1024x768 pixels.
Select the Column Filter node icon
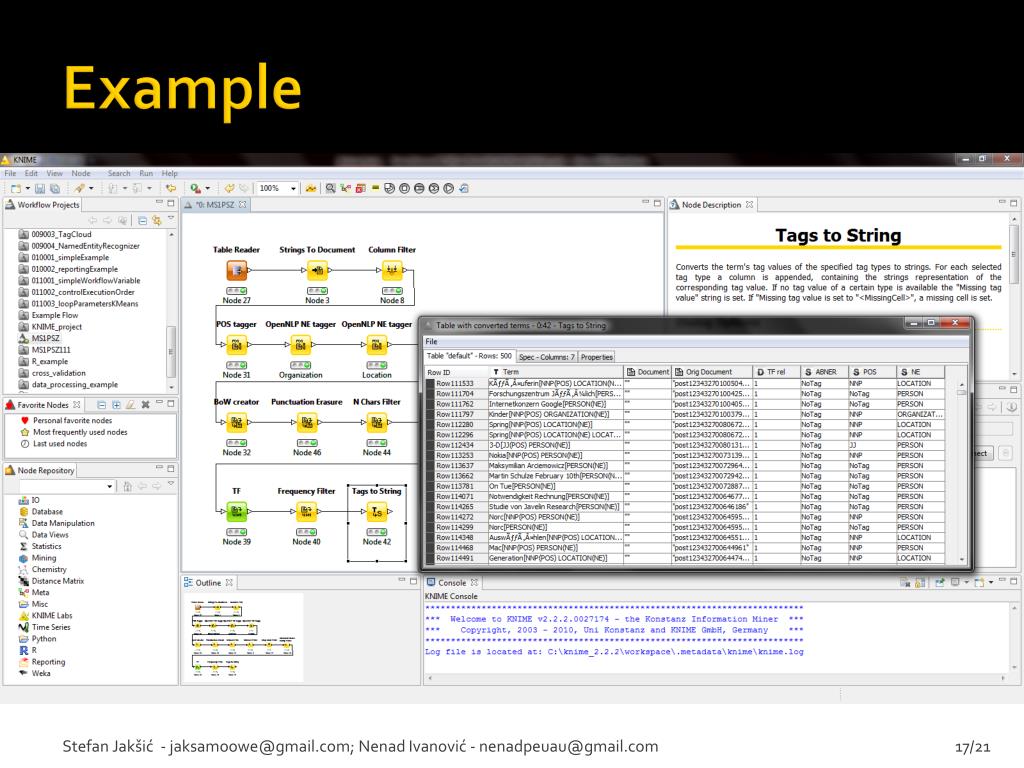pyautogui.click(x=392, y=270)
